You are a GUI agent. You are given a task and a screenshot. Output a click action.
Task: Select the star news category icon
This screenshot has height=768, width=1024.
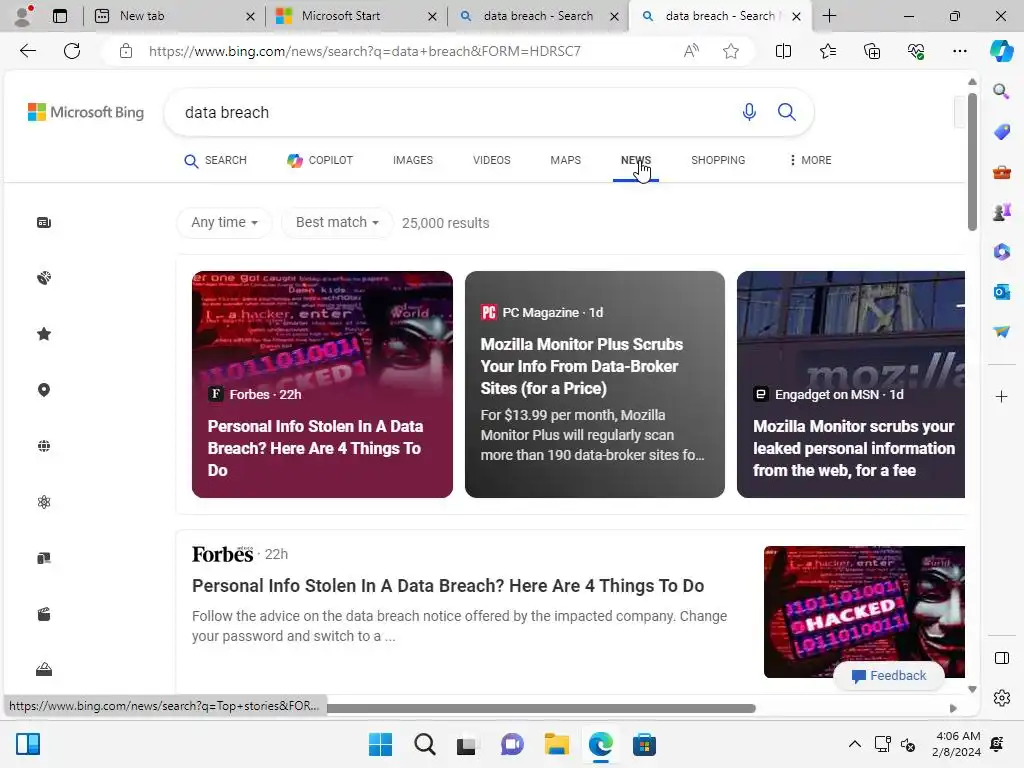click(44, 334)
